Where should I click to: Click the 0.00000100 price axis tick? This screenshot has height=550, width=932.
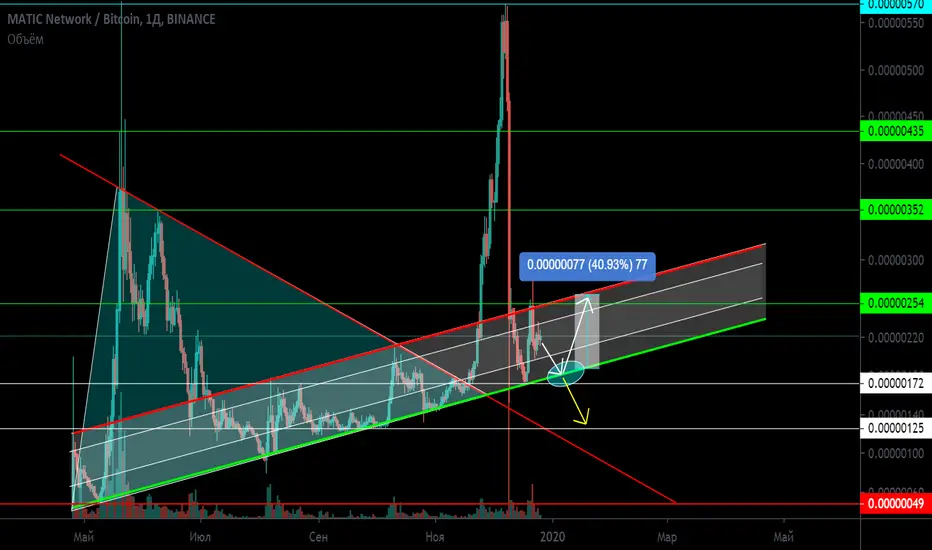pos(896,454)
